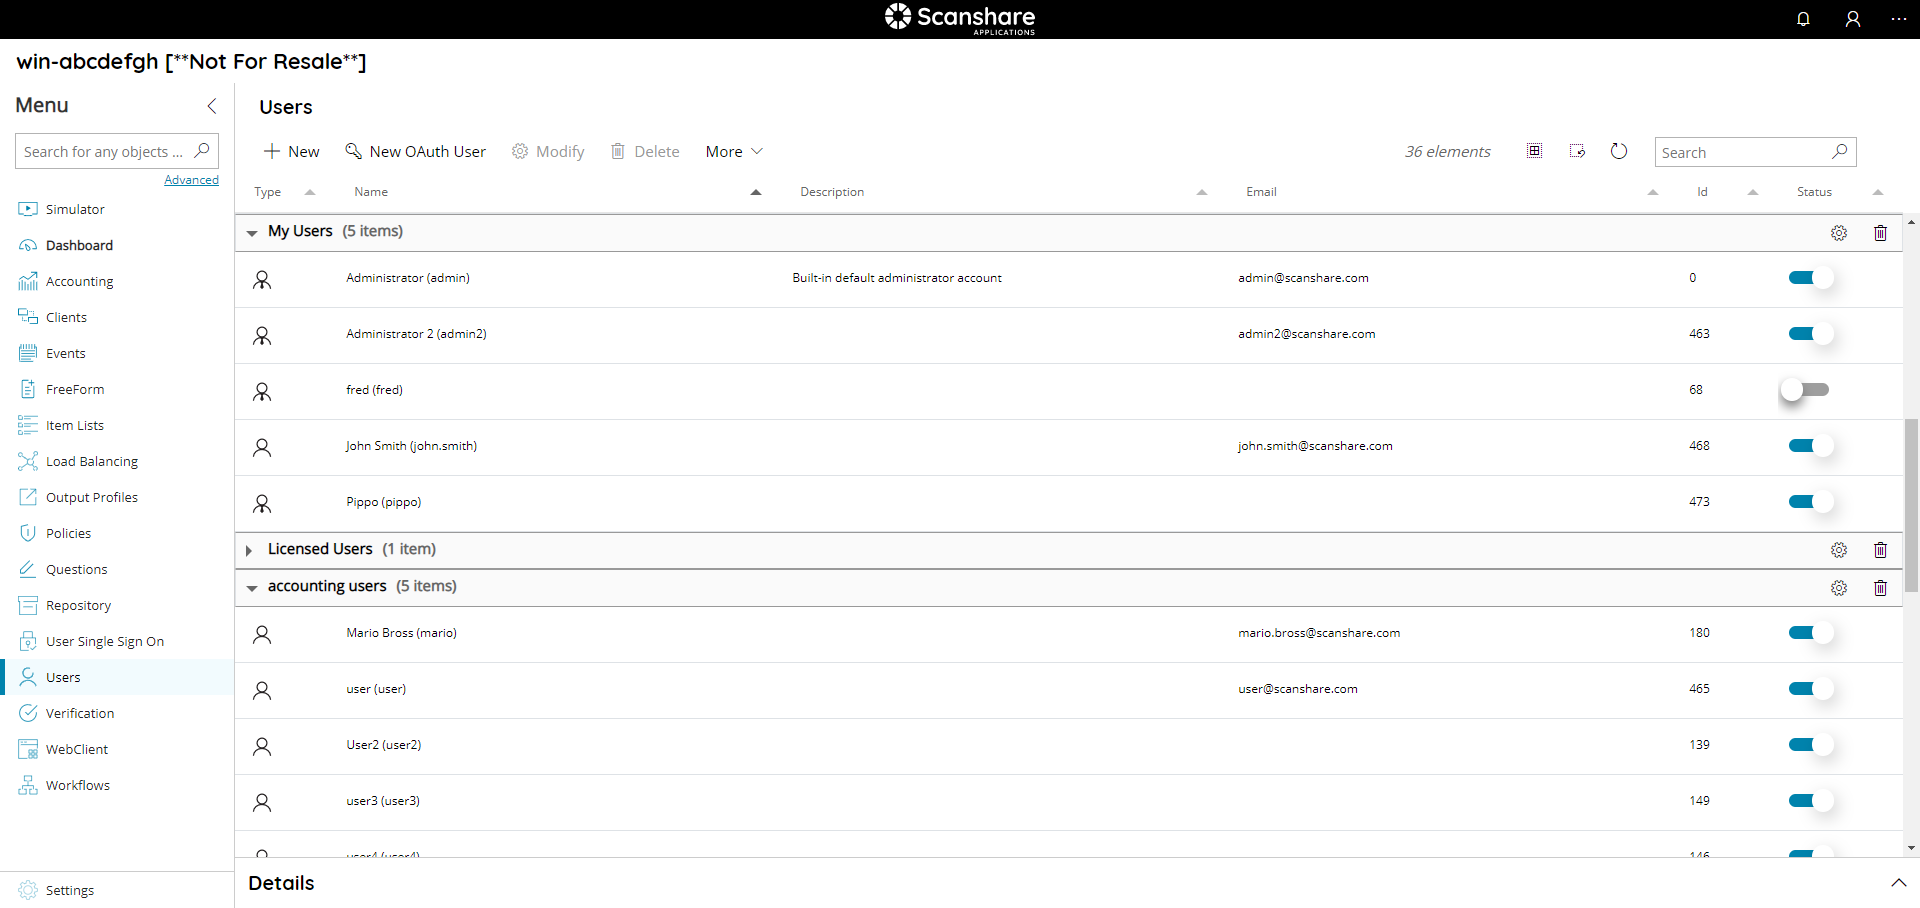Disable the John Smith status toggle

point(1810,446)
